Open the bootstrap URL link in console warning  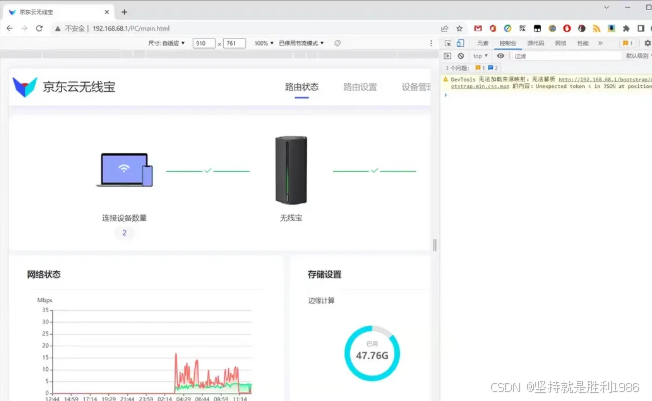coord(605,79)
